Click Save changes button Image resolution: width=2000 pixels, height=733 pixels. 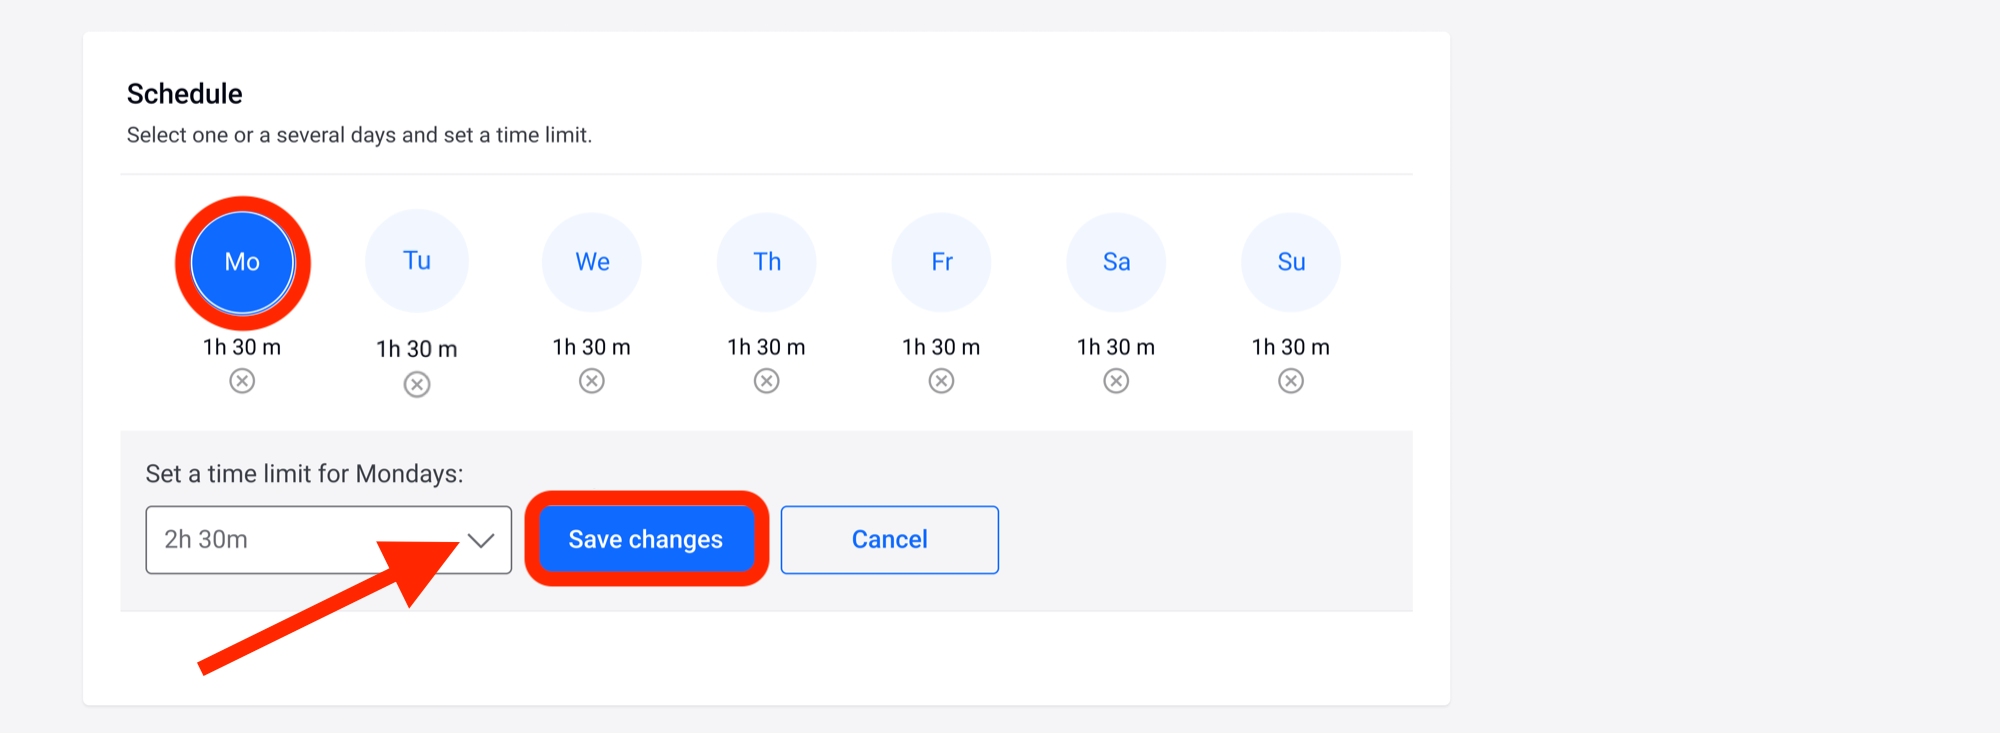click(646, 540)
